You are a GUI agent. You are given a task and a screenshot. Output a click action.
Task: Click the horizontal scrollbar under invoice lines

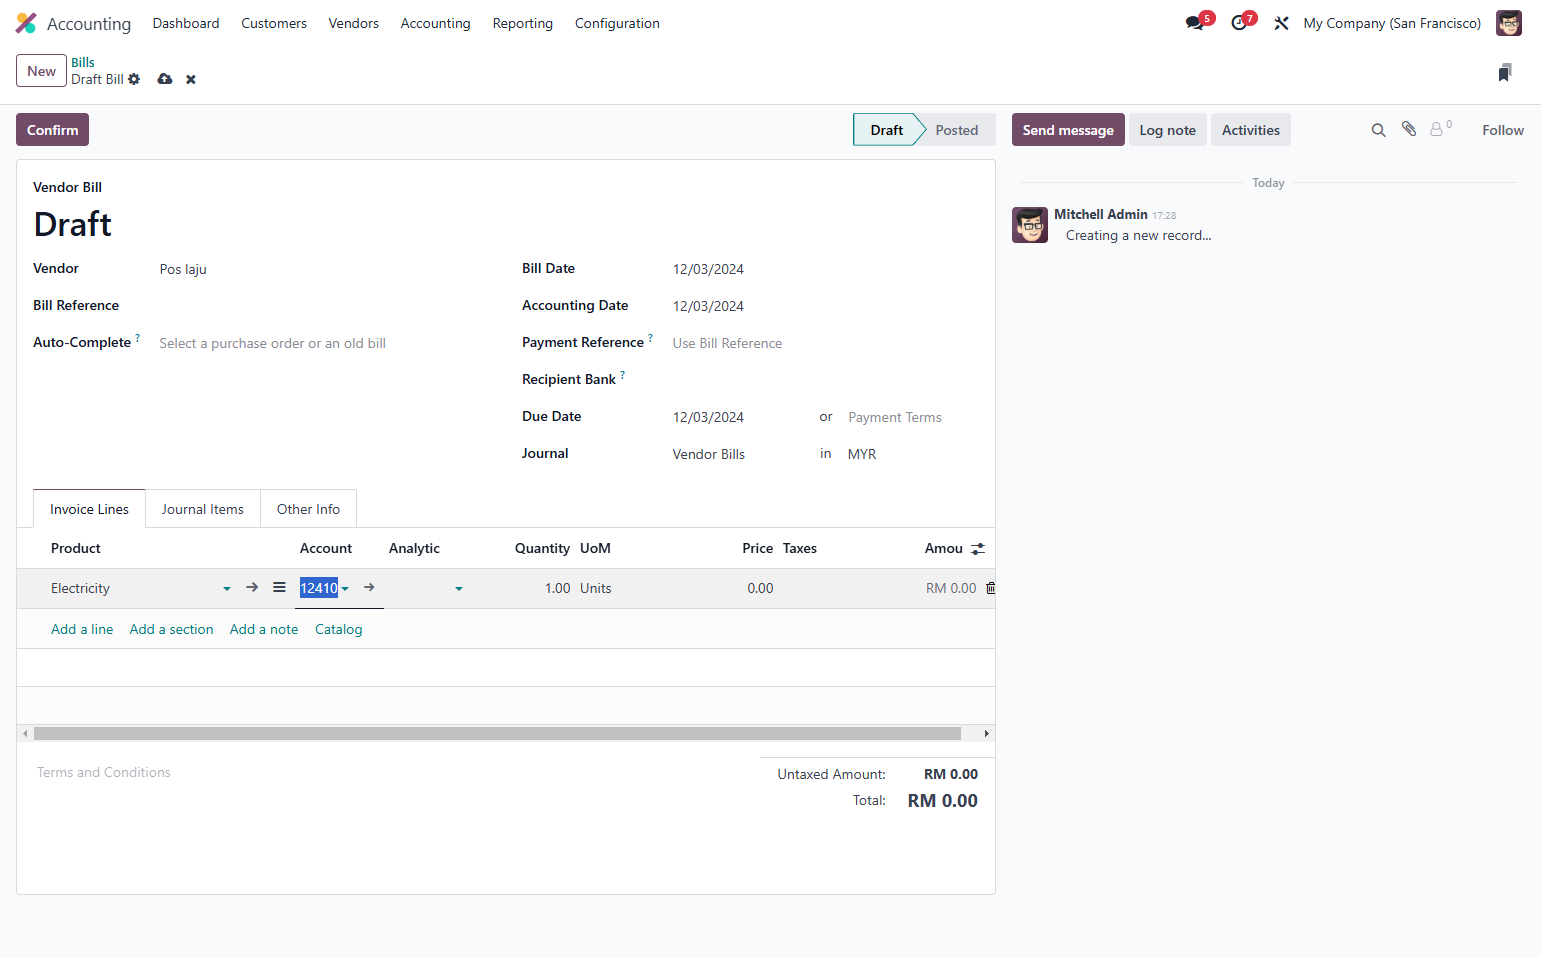point(497,734)
